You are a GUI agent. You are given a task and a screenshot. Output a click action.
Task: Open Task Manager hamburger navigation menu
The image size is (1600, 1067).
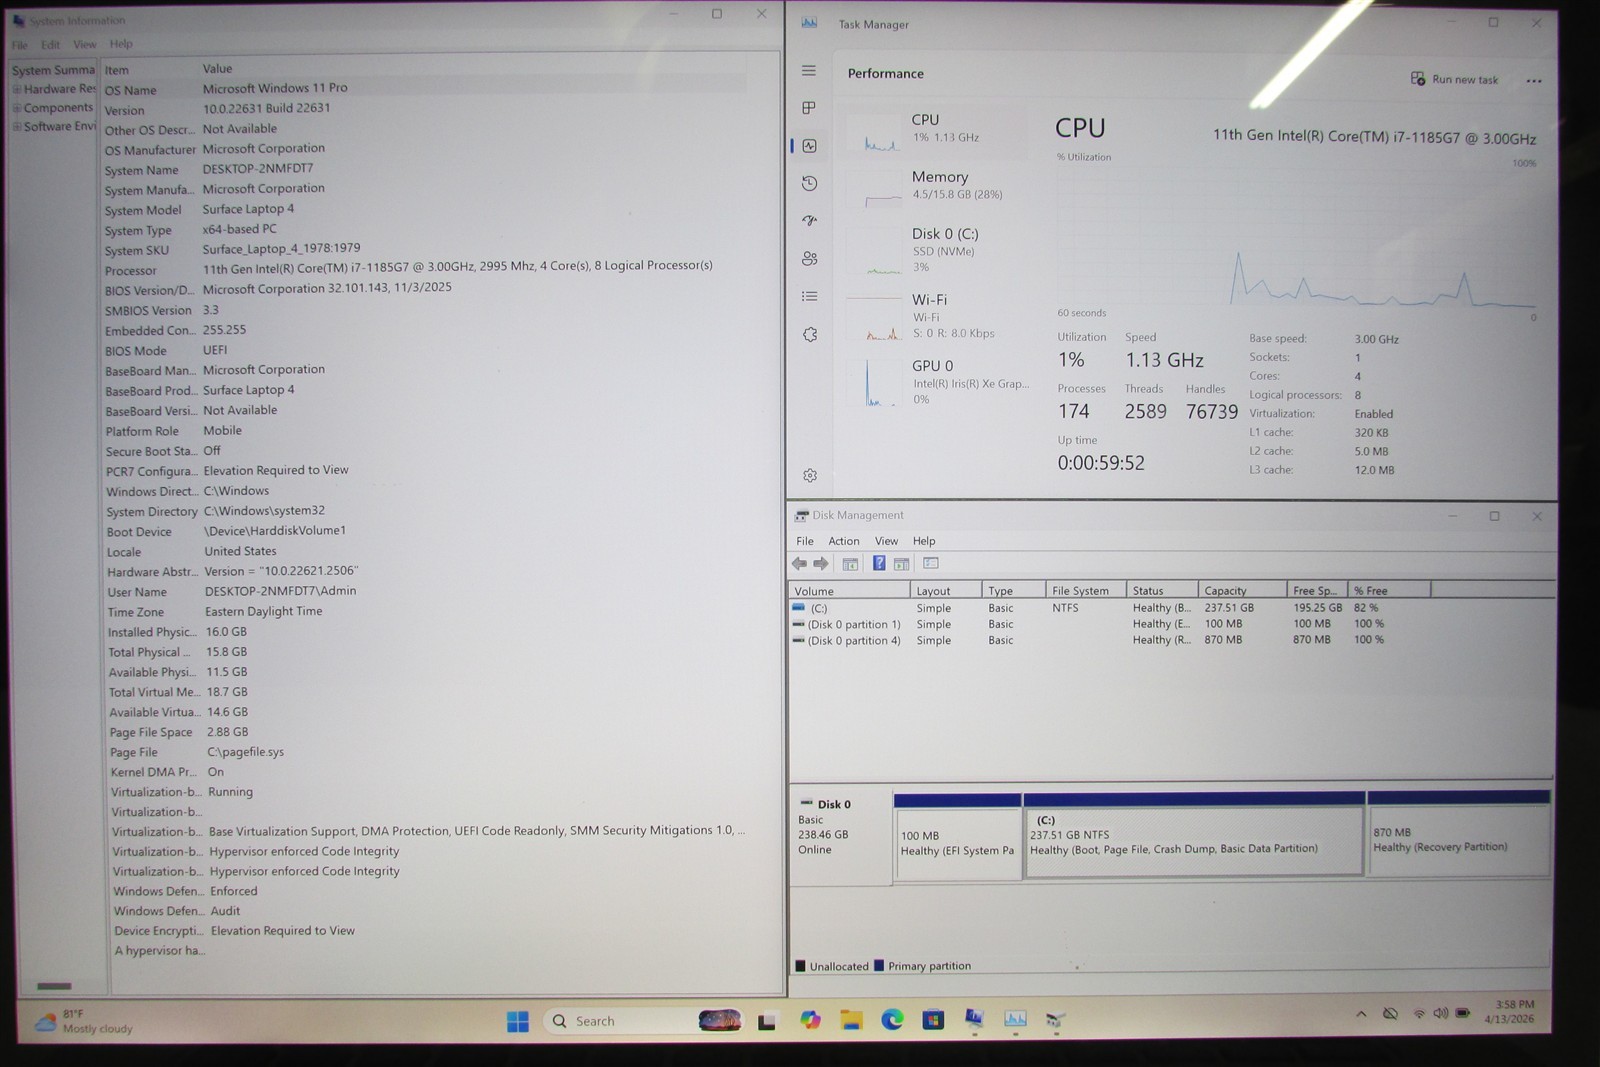pyautogui.click(x=809, y=71)
